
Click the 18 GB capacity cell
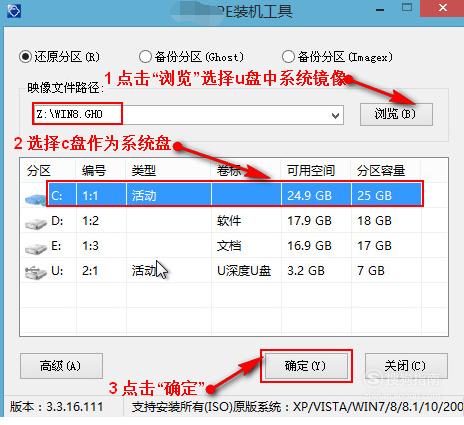pyautogui.click(x=374, y=221)
